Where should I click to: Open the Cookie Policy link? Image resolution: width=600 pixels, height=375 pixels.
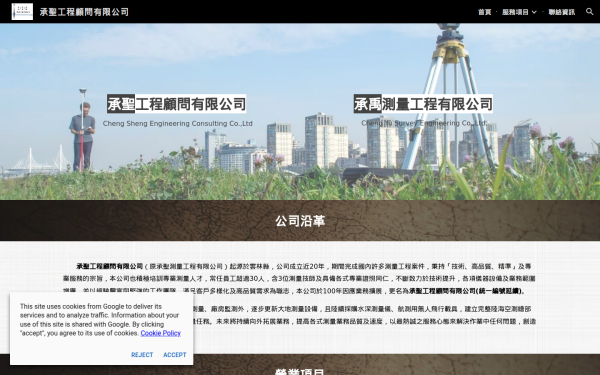pyautogui.click(x=160, y=333)
